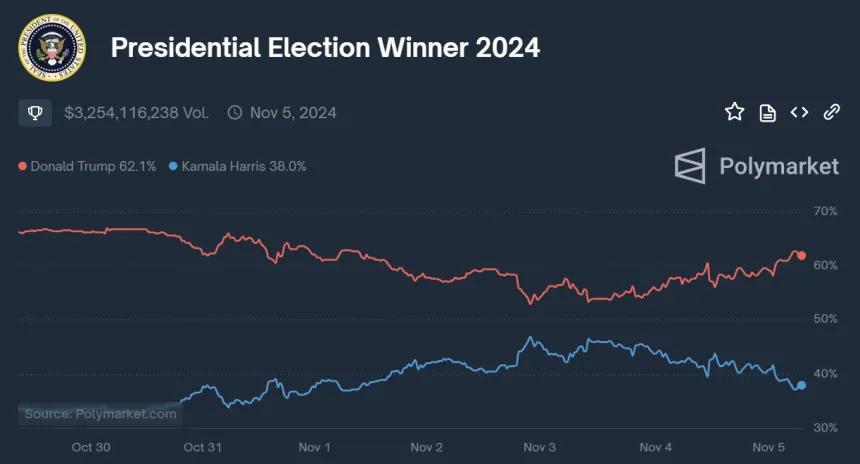
Task: Click the blue Harris line endpoint dot
Action: (801, 386)
